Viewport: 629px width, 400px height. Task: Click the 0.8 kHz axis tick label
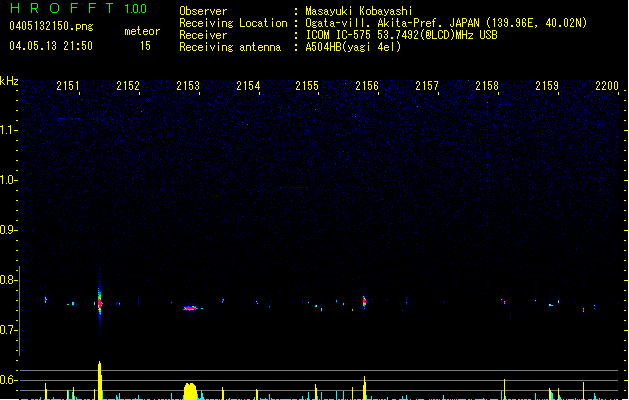click(x=8, y=280)
